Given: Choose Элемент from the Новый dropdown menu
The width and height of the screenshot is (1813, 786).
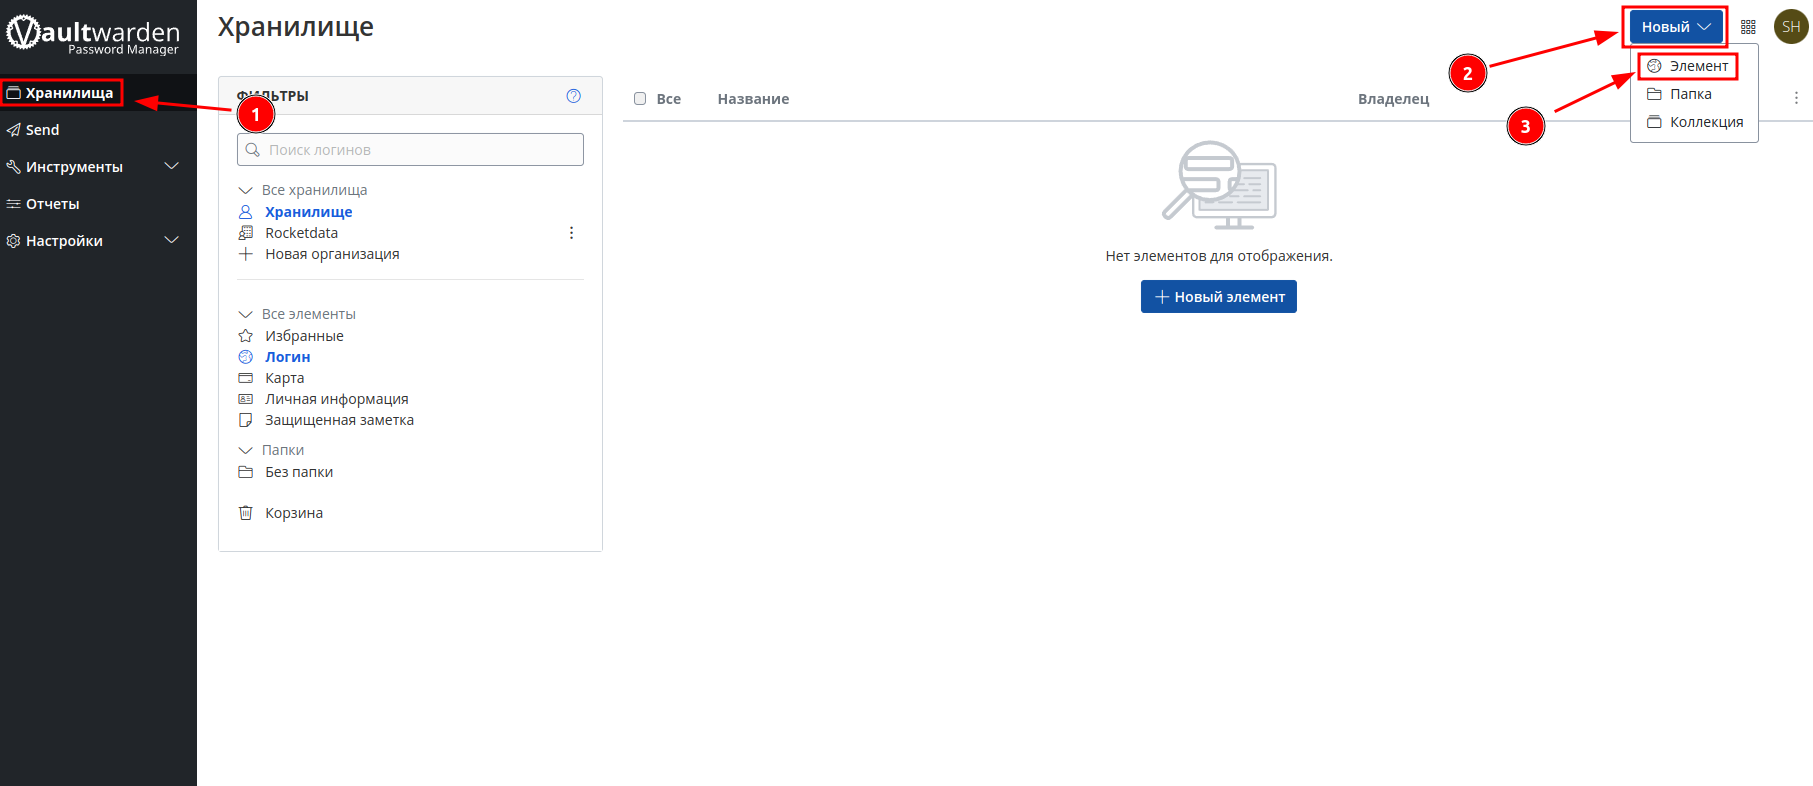Looking at the screenshot, I should (x=1697, y=66).
